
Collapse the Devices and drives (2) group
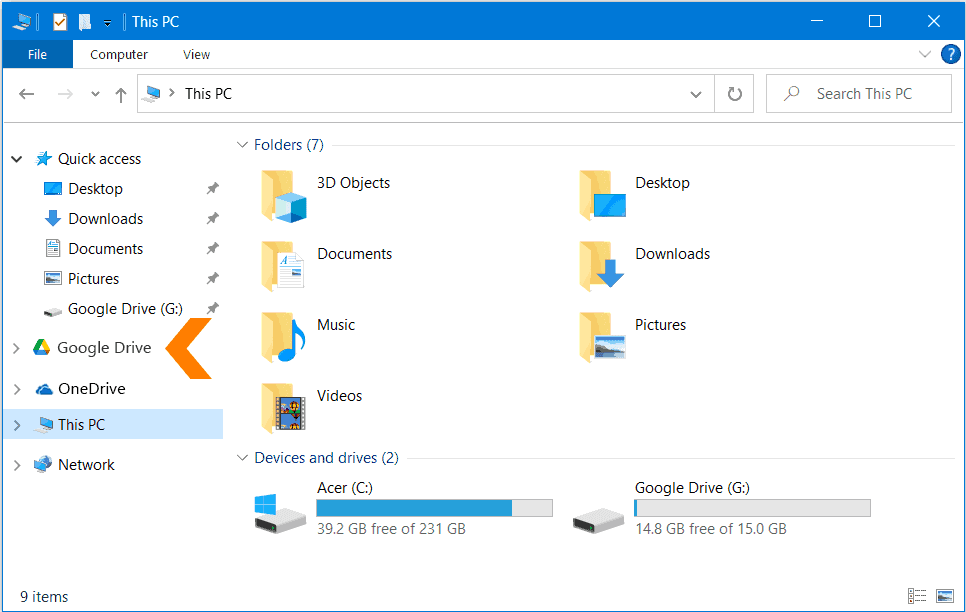(243, 458)
